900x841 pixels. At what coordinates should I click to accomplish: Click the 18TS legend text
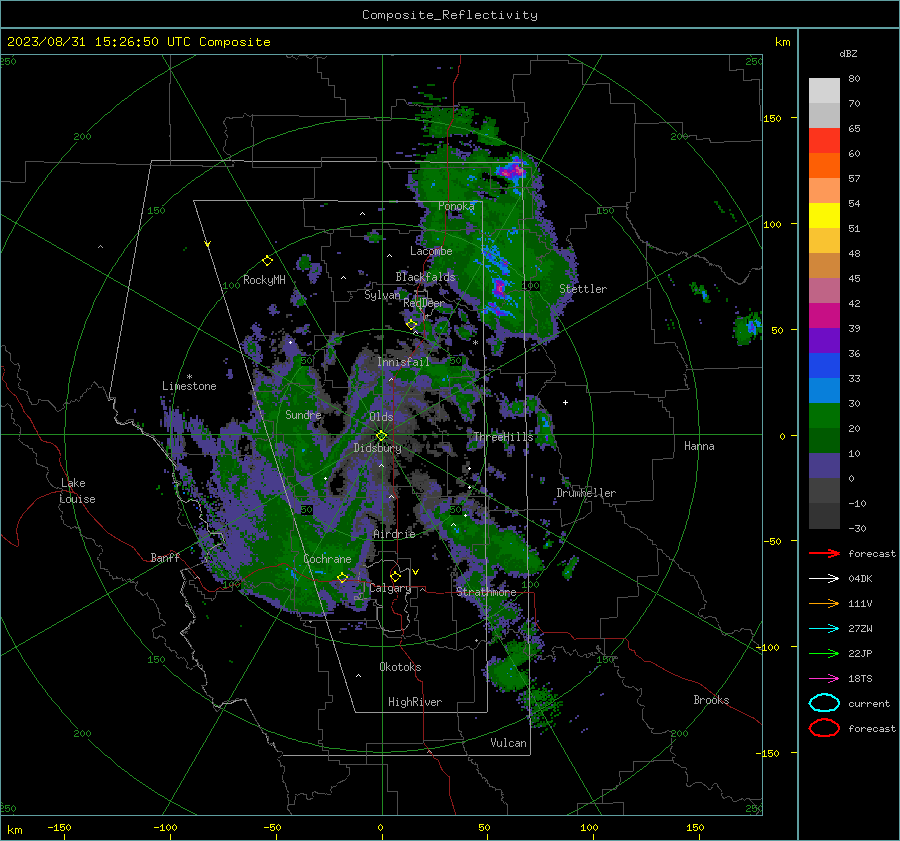[x=860, y=679]
